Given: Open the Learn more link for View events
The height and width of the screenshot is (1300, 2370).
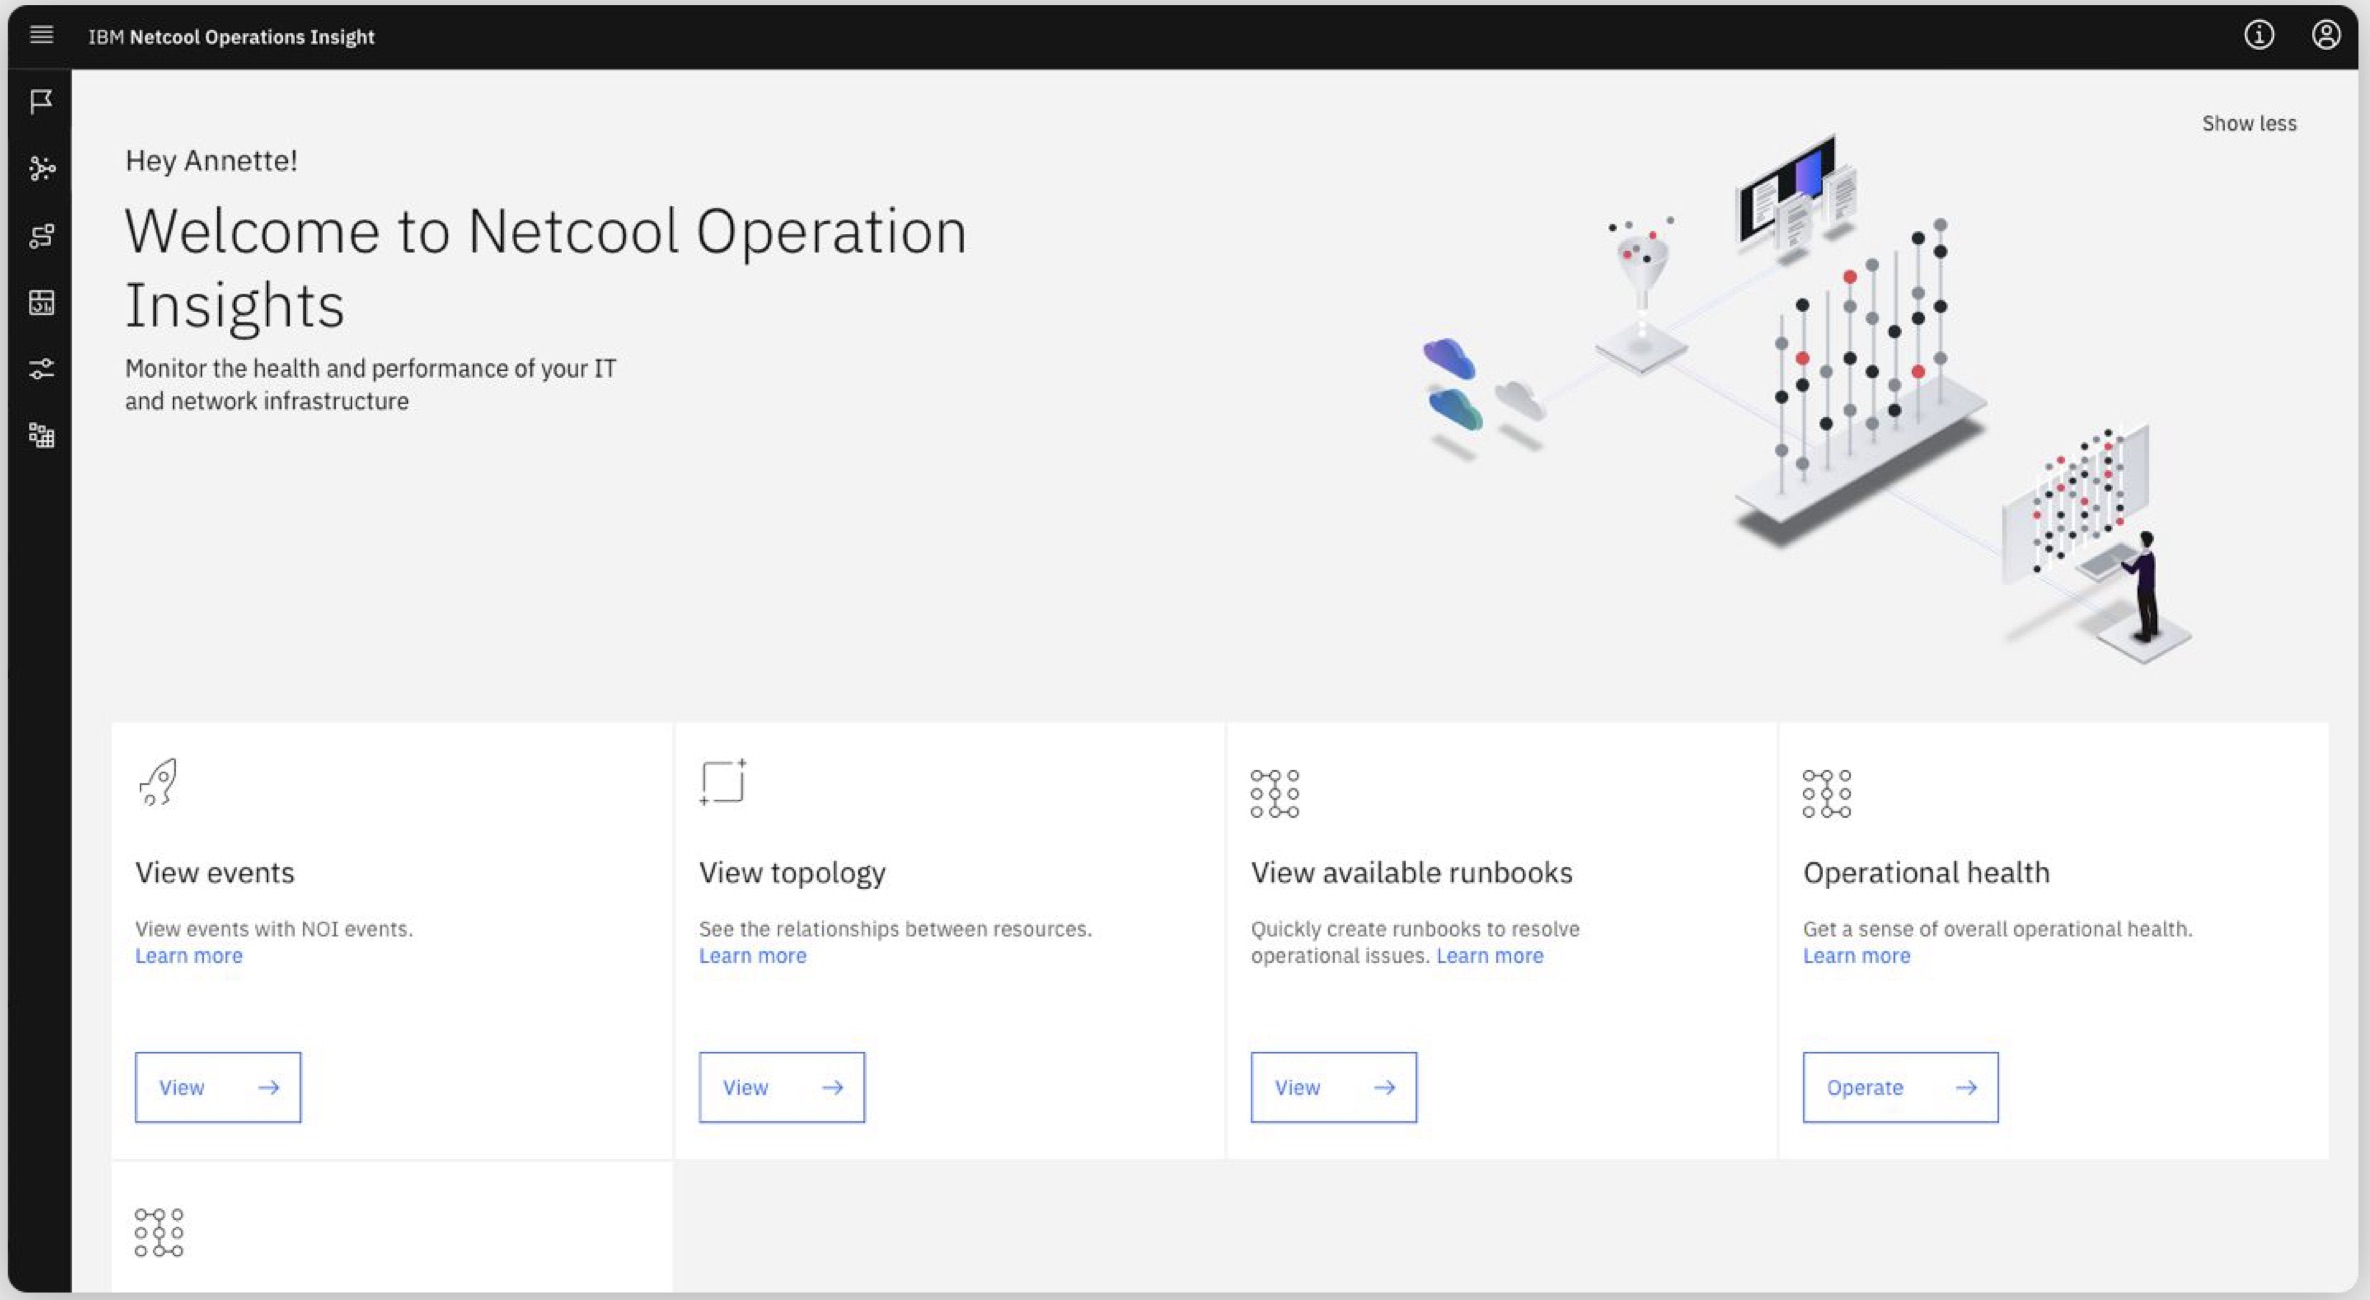Looking at the screenshot, I should point(189,956).
